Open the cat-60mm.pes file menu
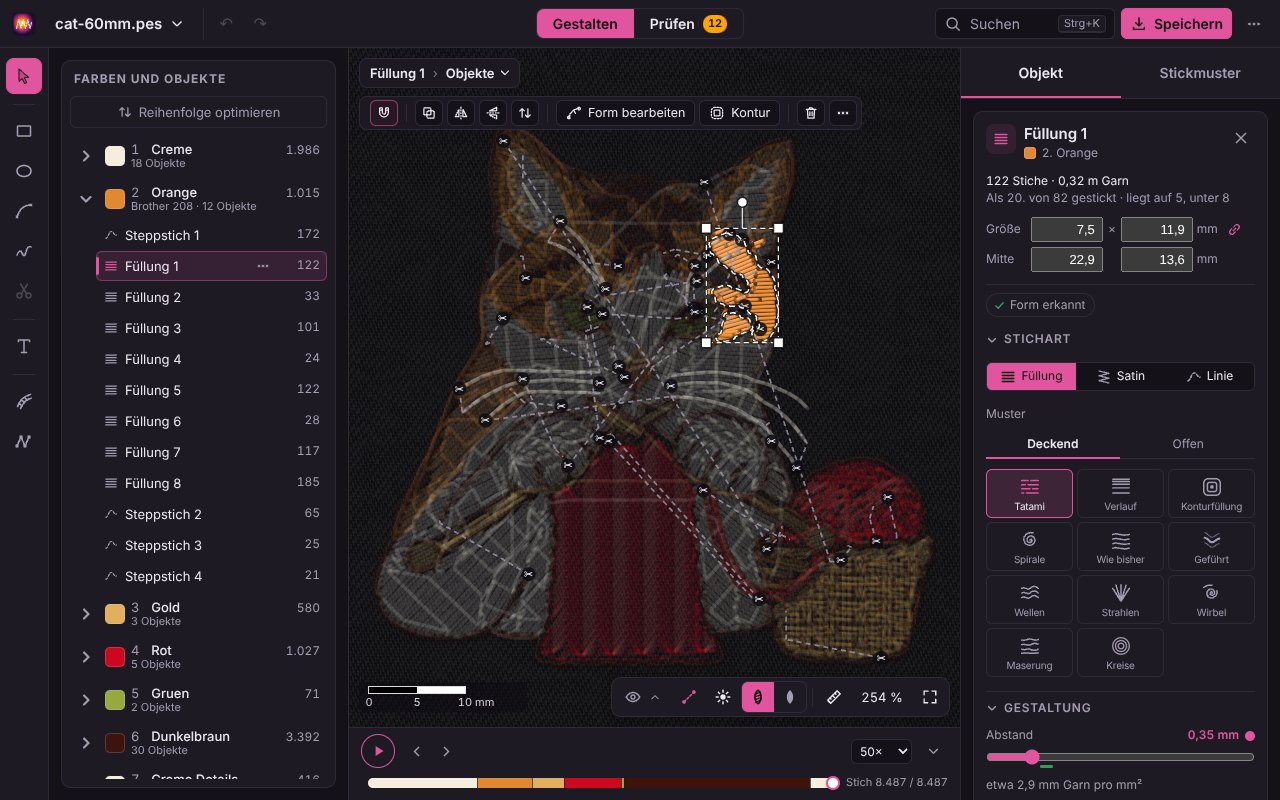 (x=119, y=24)
